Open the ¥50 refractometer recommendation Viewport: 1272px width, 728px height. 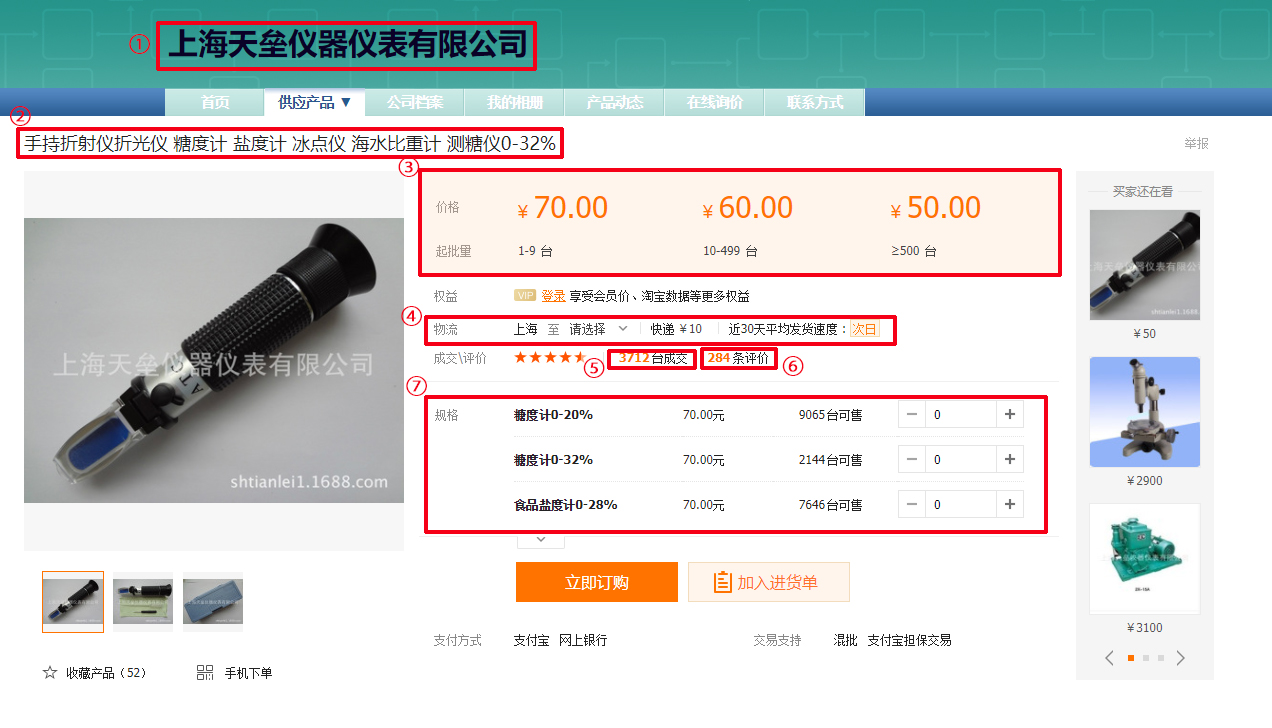click(x=1145, y=265)
